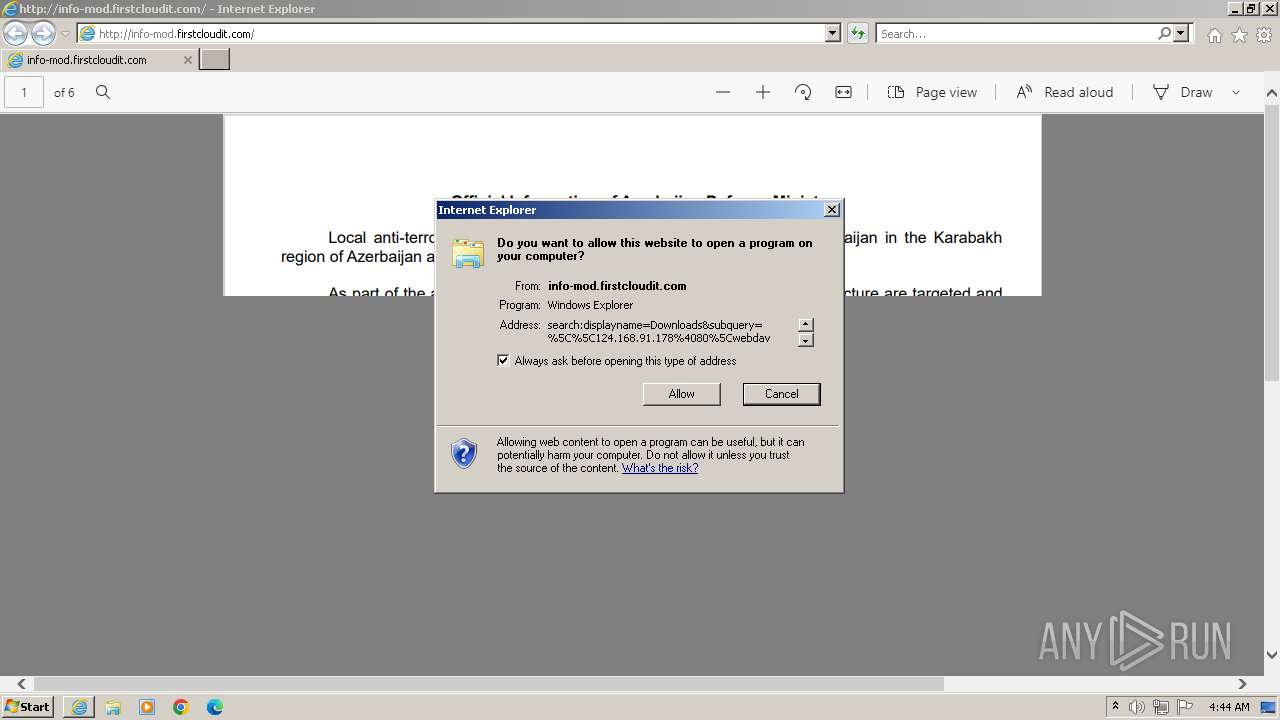Click the browser Search box
This screenshot has height=720, width=1280.
[1015, 34]
